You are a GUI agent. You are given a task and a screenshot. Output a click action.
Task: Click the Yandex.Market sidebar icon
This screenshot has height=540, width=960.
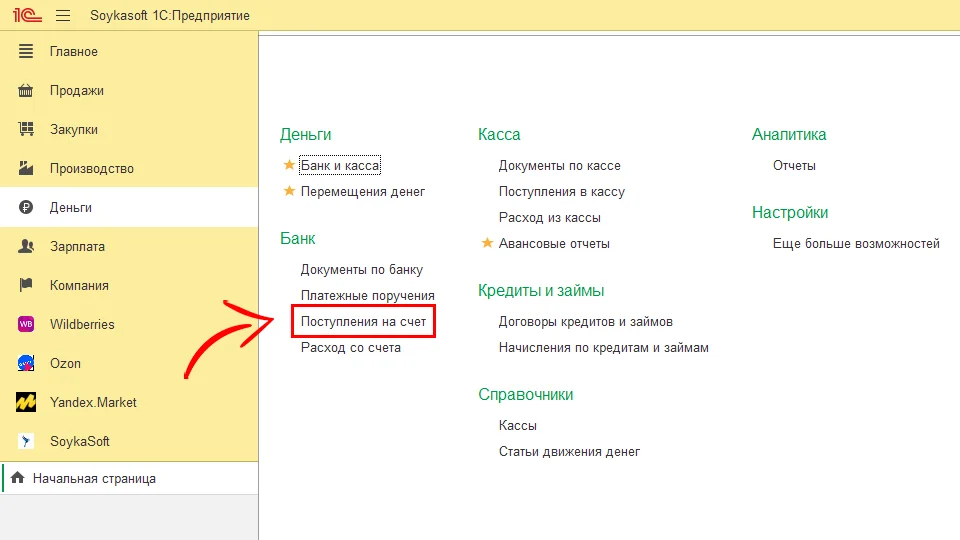coord(27,402)
